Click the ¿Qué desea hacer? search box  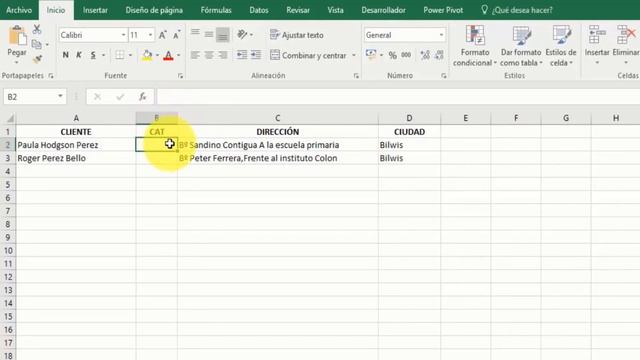click(517, 10)
